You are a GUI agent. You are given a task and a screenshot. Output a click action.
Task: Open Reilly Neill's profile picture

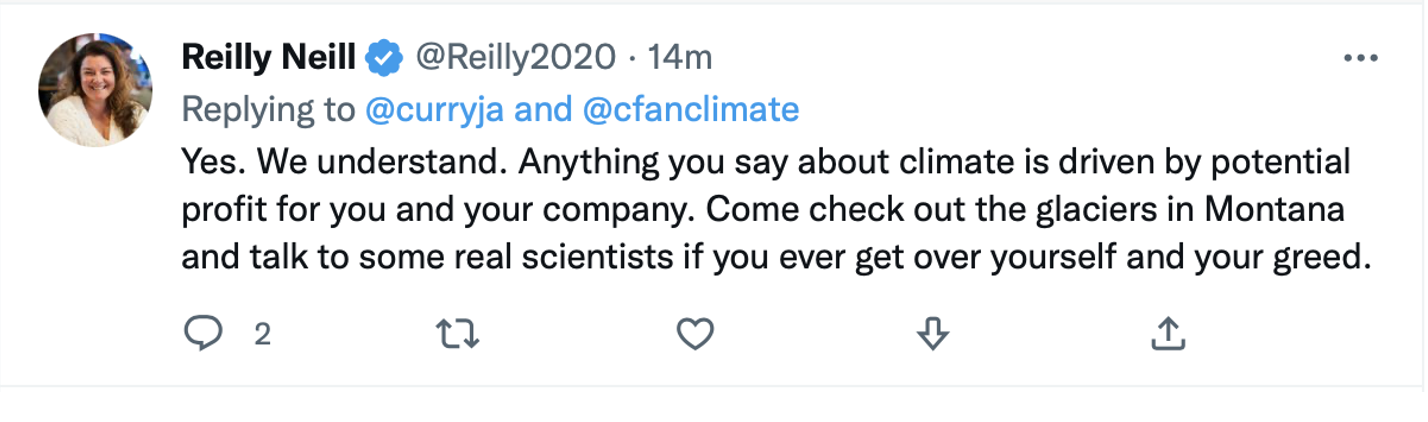tap(95, 89)
